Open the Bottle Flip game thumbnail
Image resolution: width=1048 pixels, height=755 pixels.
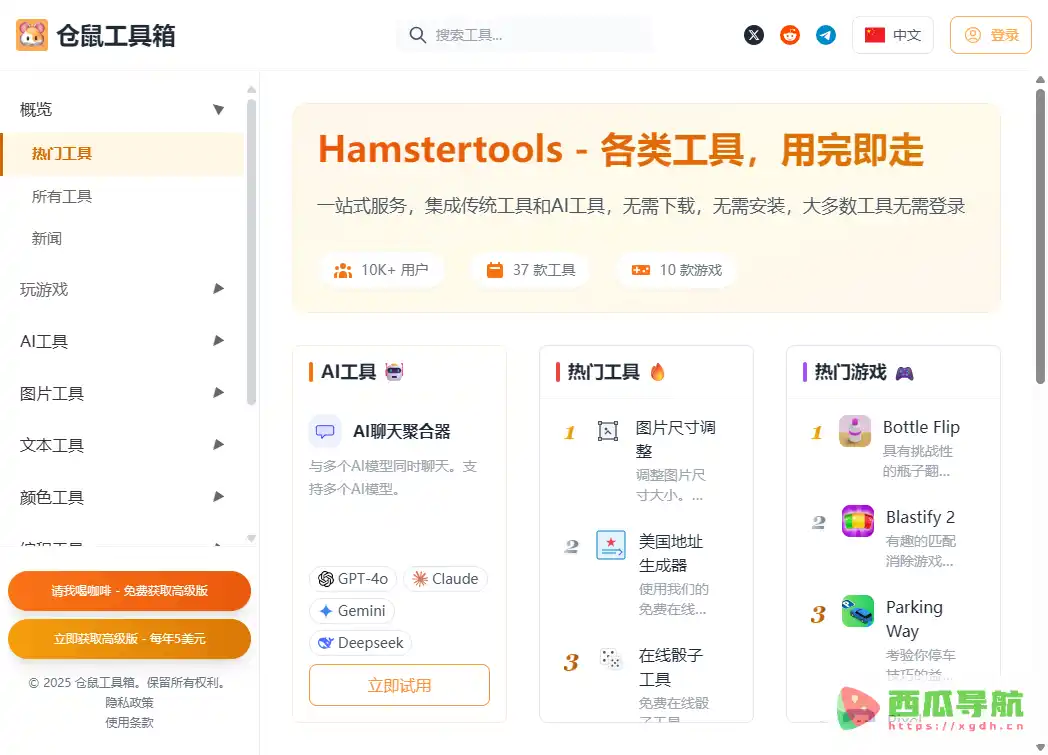pyautogui.click(x=855, y=431)
